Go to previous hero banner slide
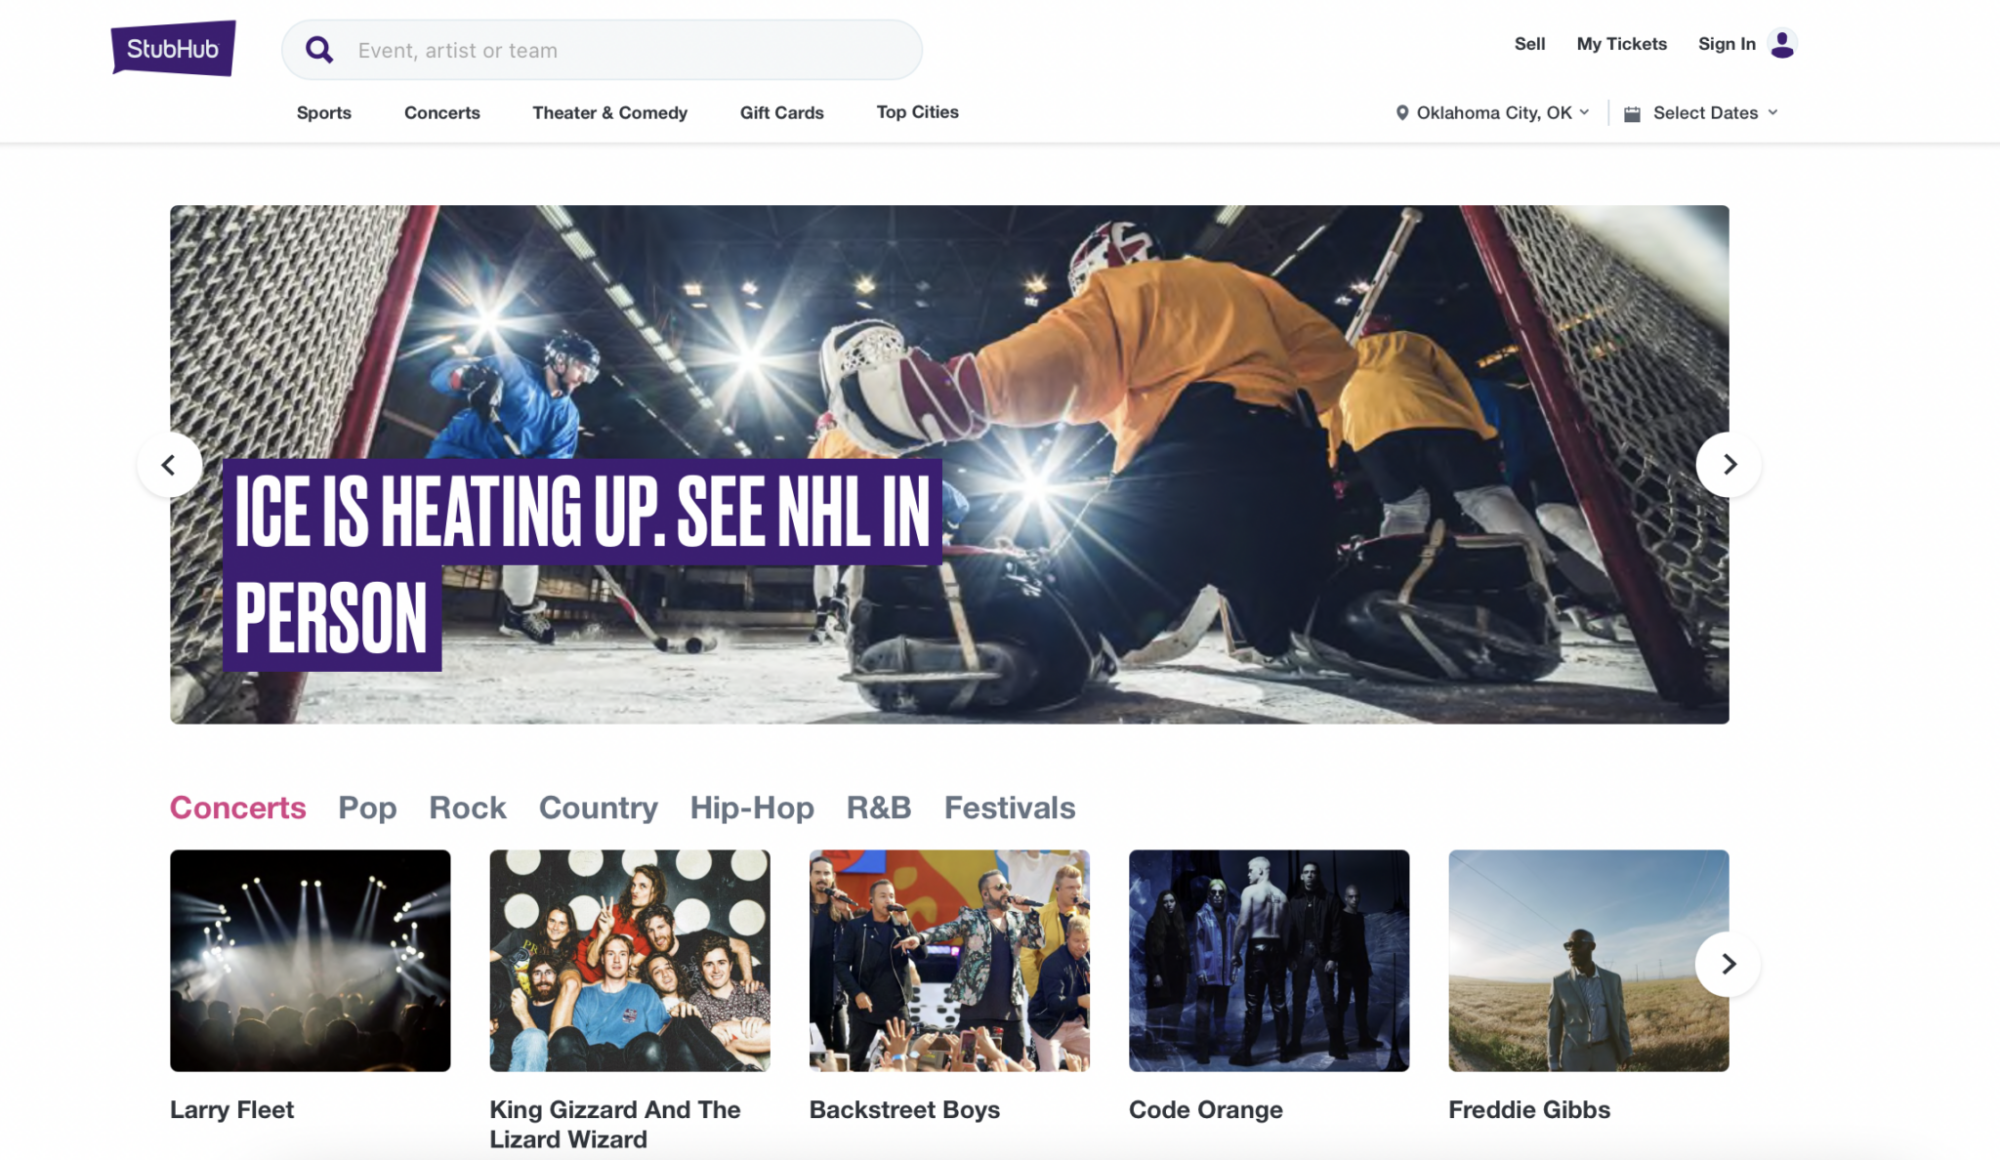Image resolution: width=2000 pixels, height=1160 pixels. (x=169, y=464)
